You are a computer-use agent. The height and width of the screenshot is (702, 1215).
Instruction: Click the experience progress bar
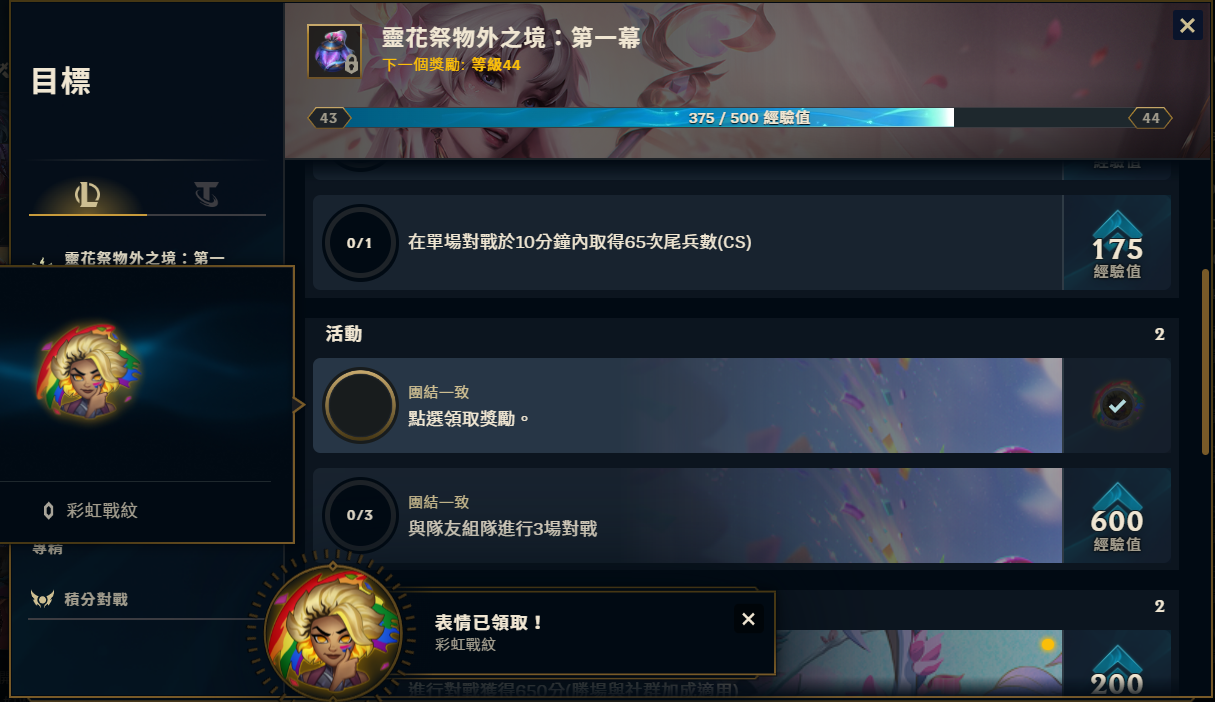click(740, 118)
